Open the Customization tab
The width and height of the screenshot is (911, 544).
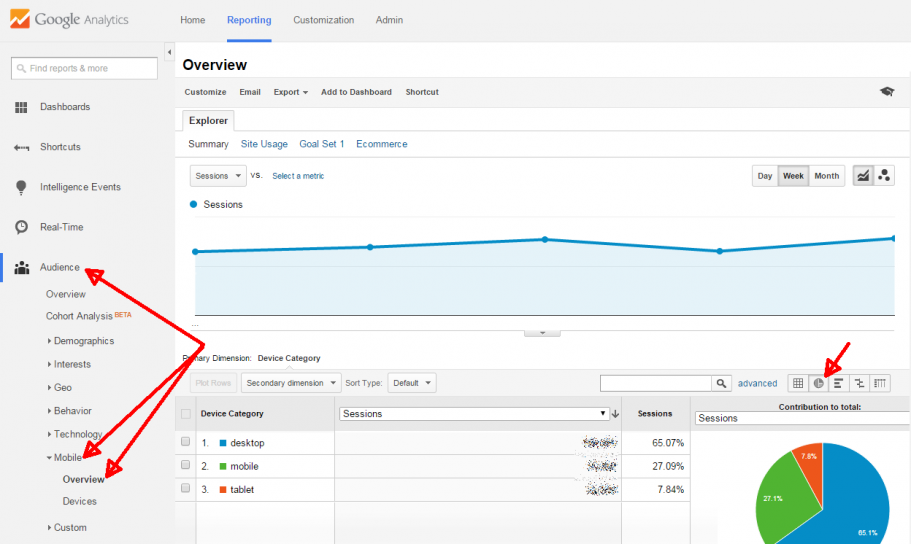324,20
